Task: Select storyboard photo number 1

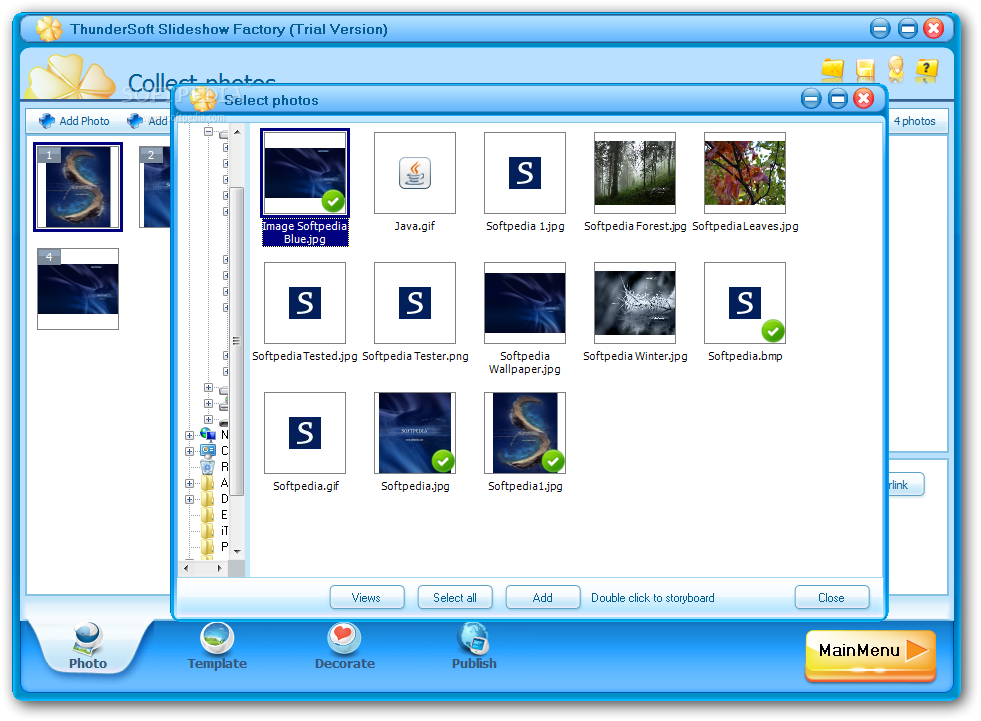Action: tap(78, 187)
